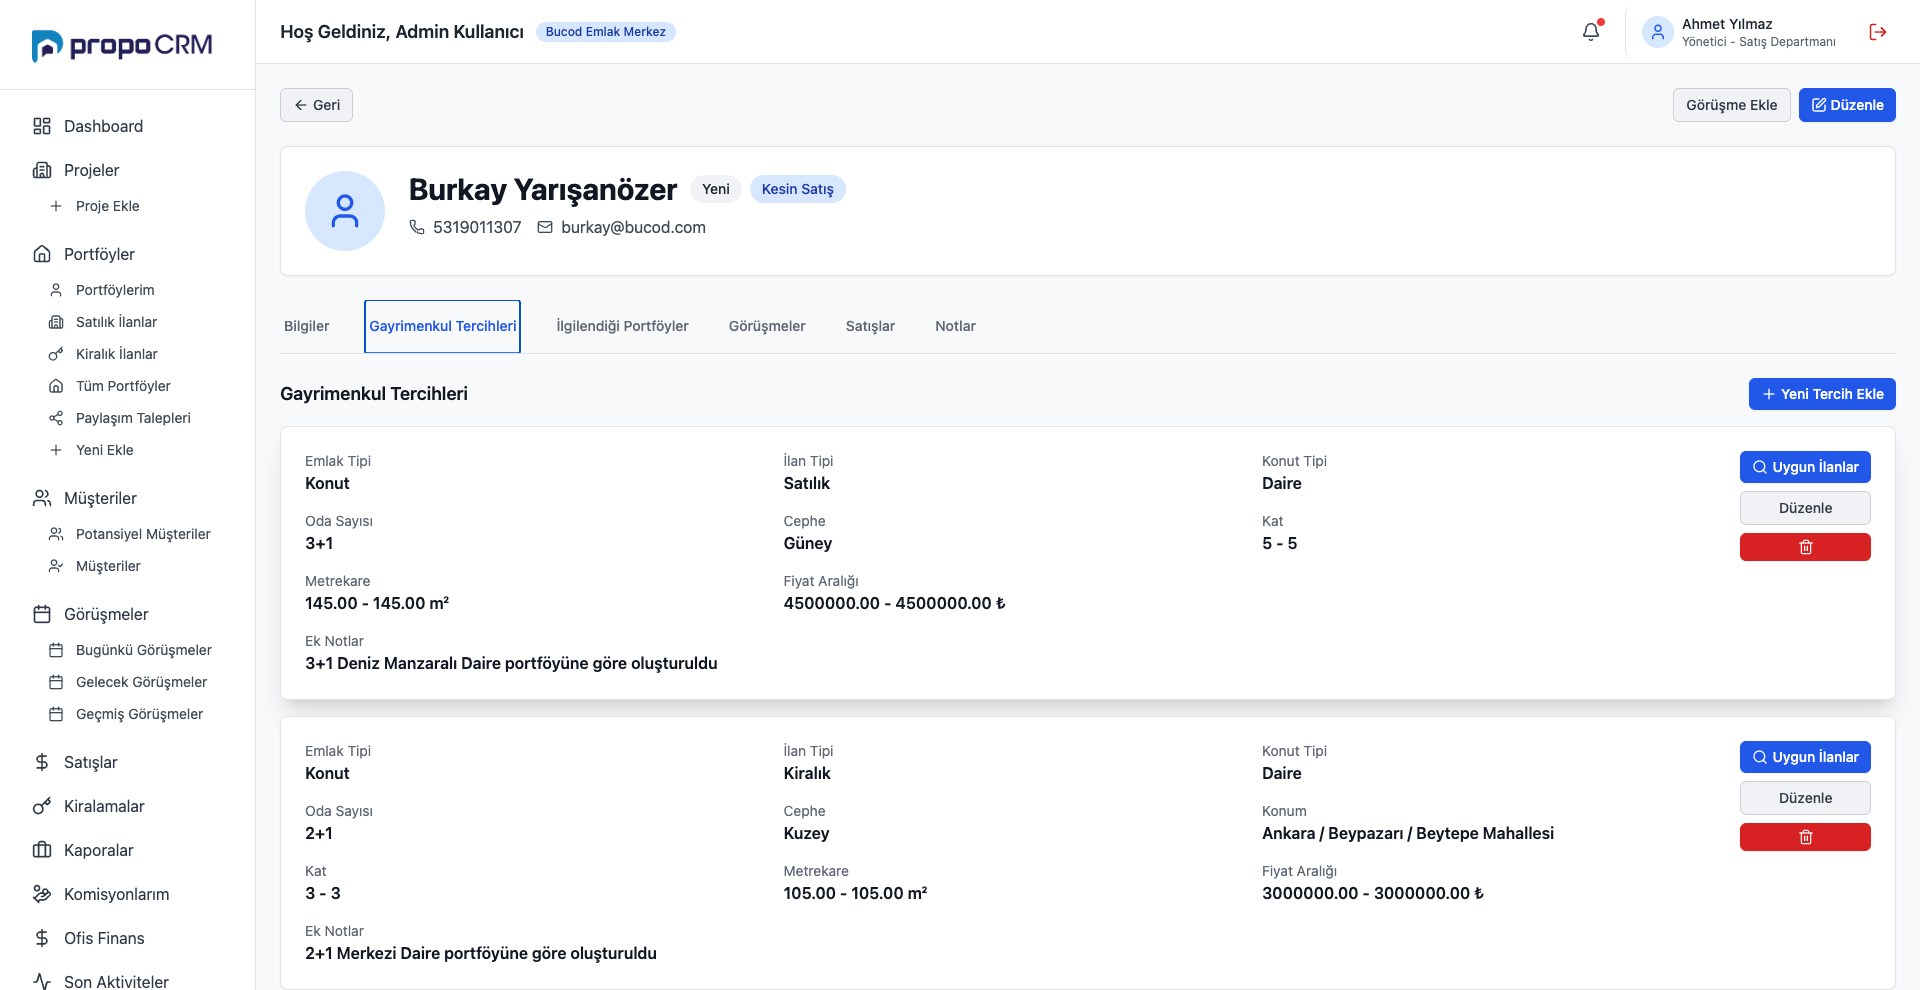The image size is (1920, 990).
Task: Click the area value 145.00 - 145.00 m²
Action: [x=377, y=603]
